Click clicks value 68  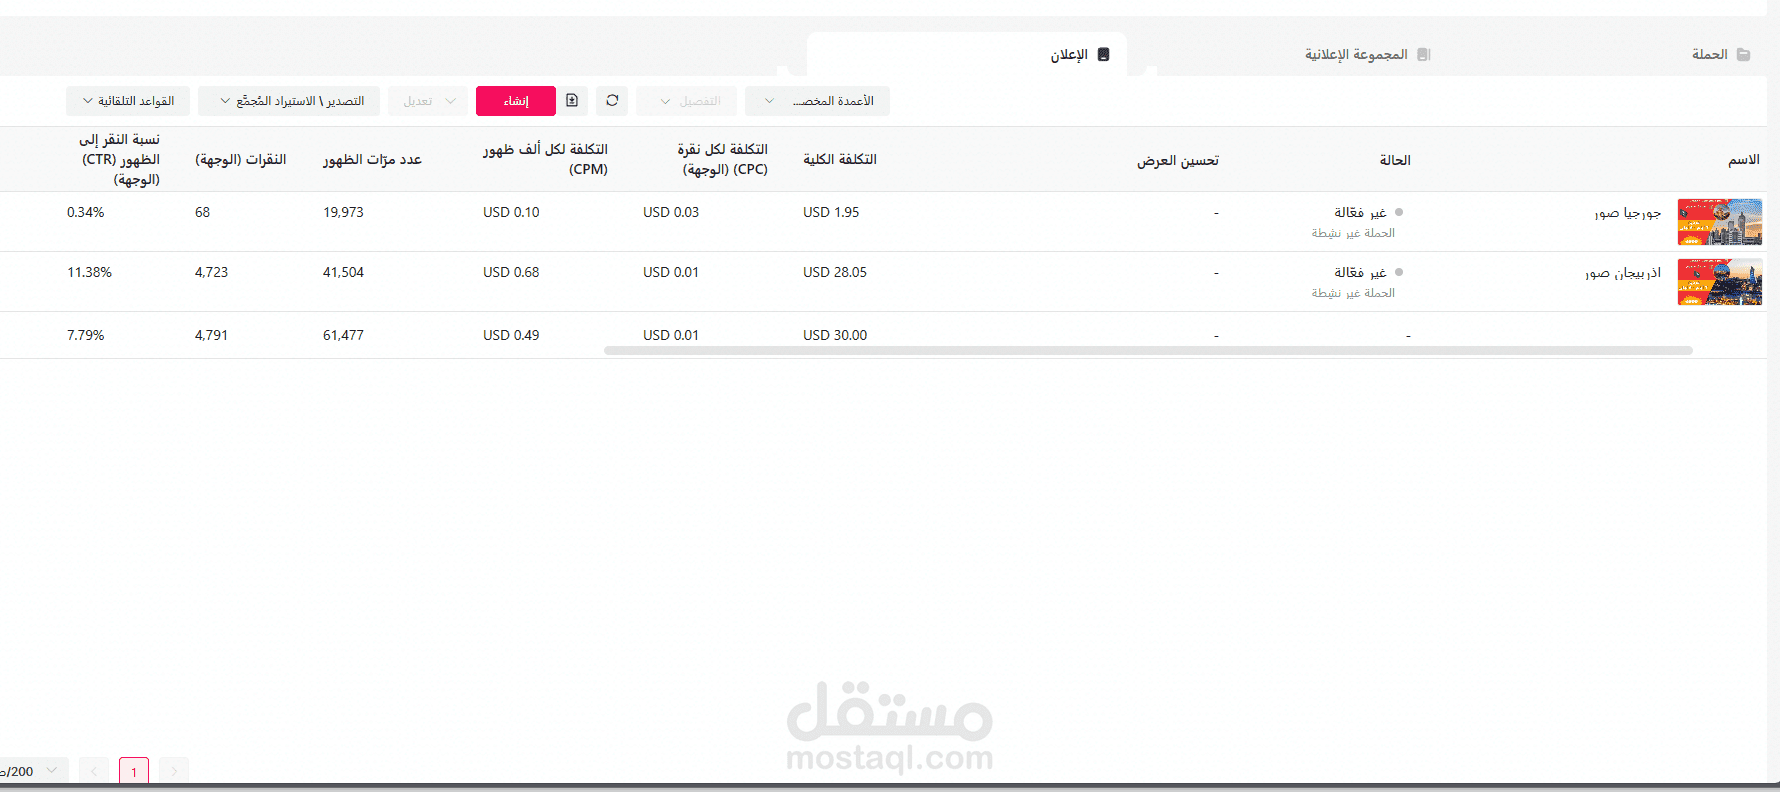coord(202,212)
